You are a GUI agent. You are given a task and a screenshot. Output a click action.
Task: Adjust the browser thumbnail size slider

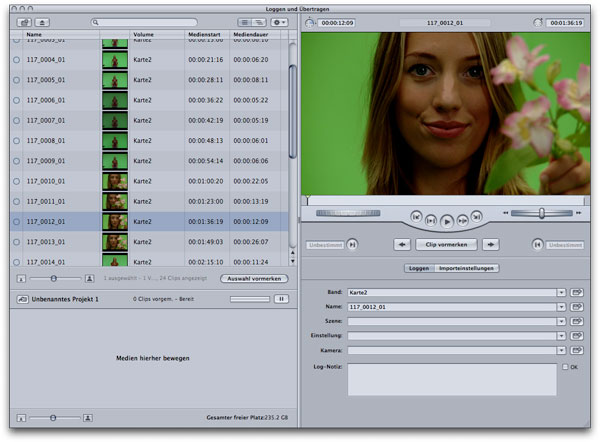tap(54, 279)
